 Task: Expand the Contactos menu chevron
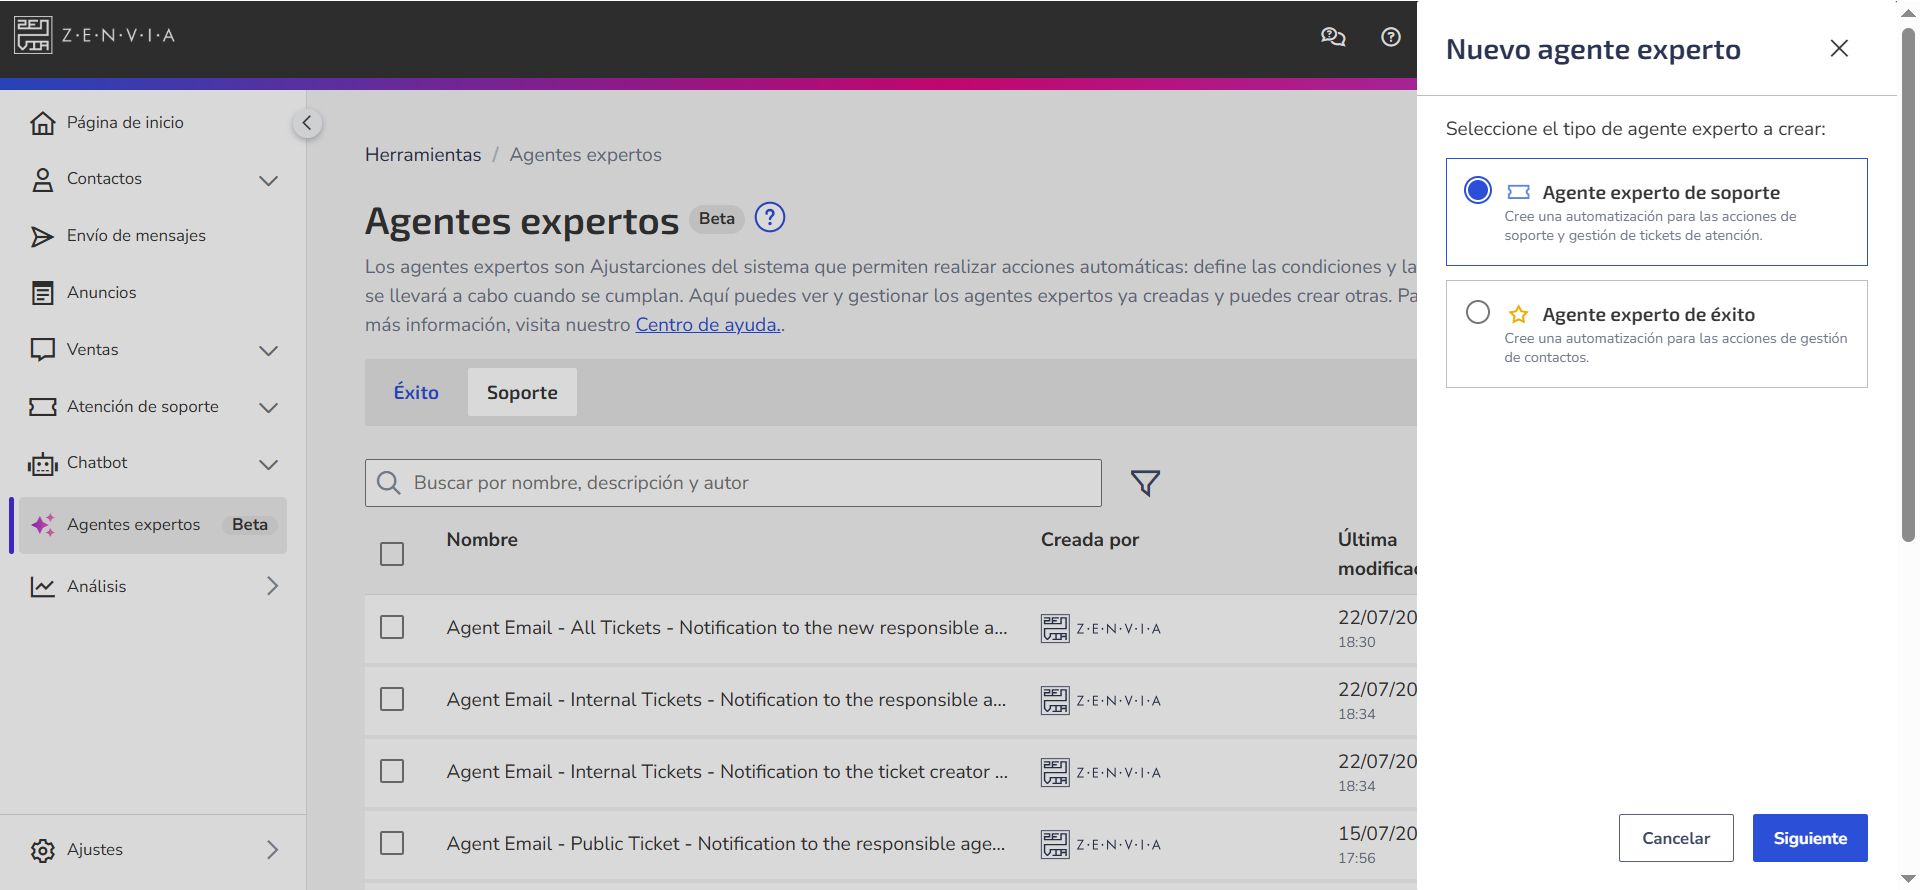point(268,181)
